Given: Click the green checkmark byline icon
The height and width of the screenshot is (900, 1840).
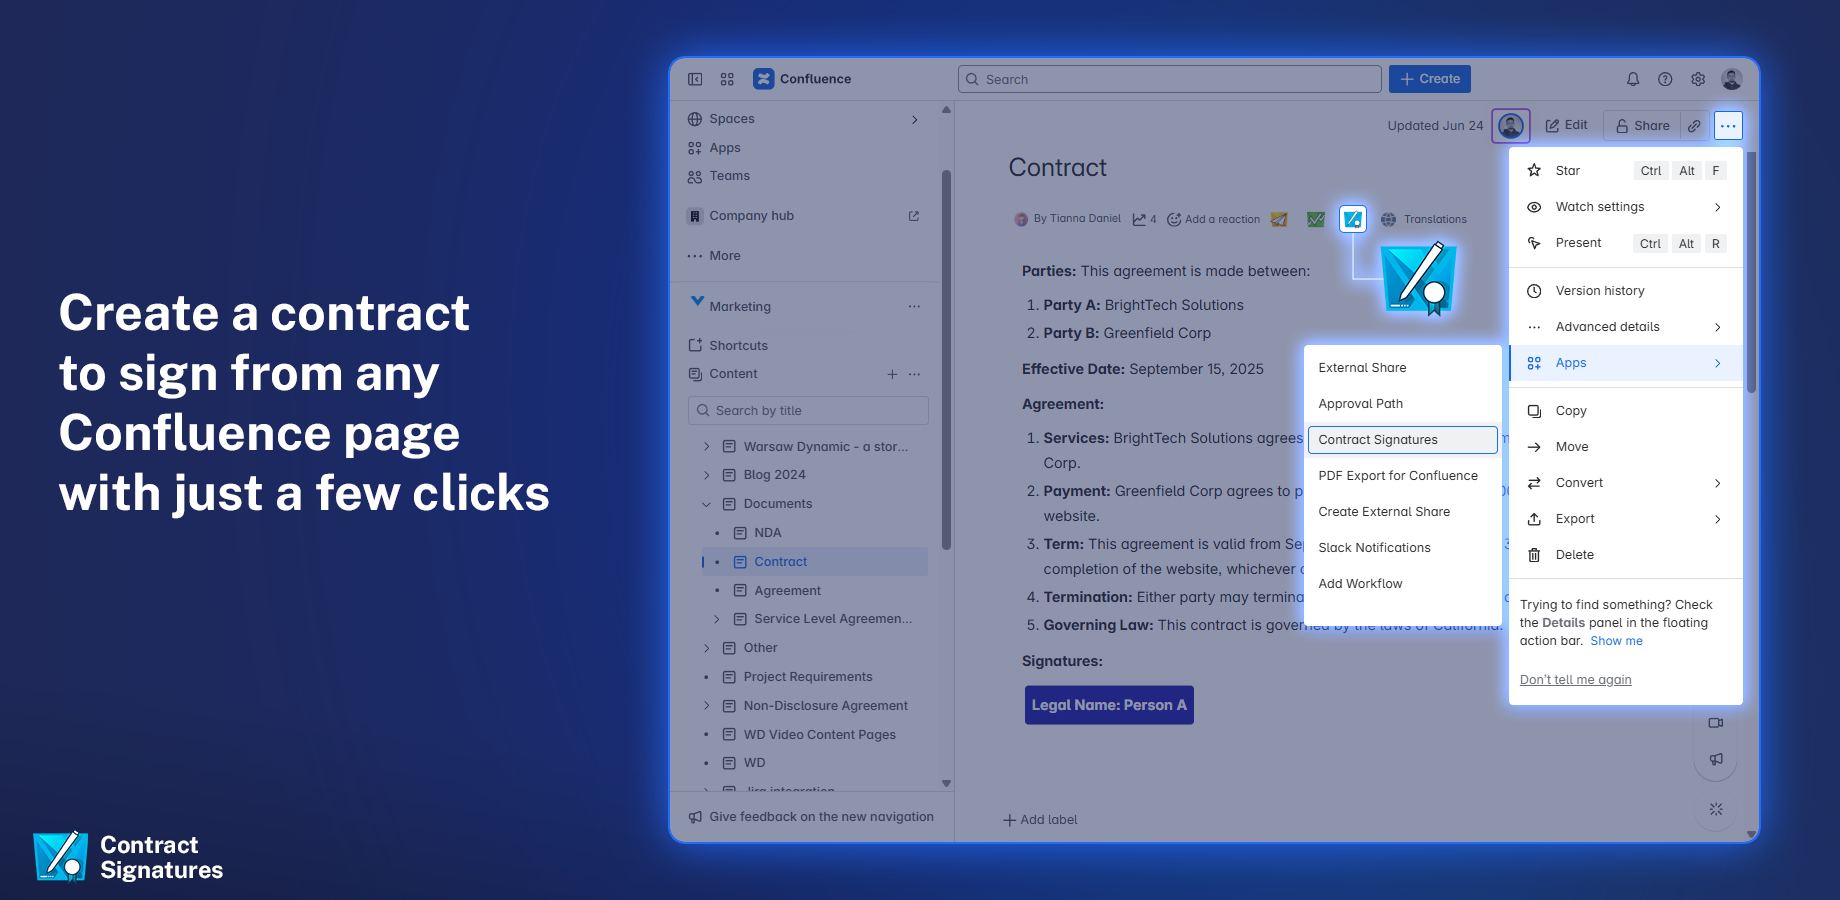Looking at the screenshot, I should (1316, 219).
